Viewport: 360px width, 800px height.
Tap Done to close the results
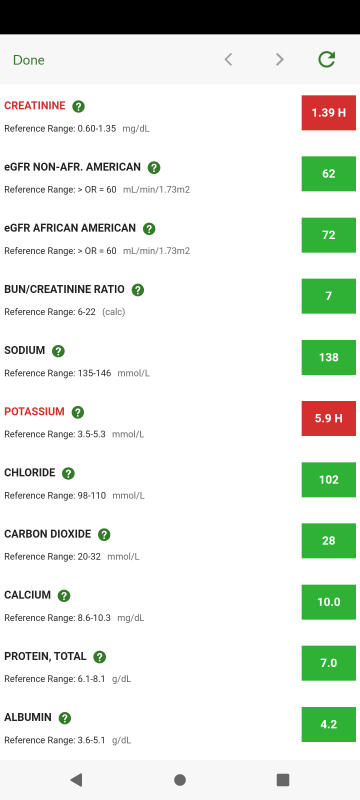point(29,60)
